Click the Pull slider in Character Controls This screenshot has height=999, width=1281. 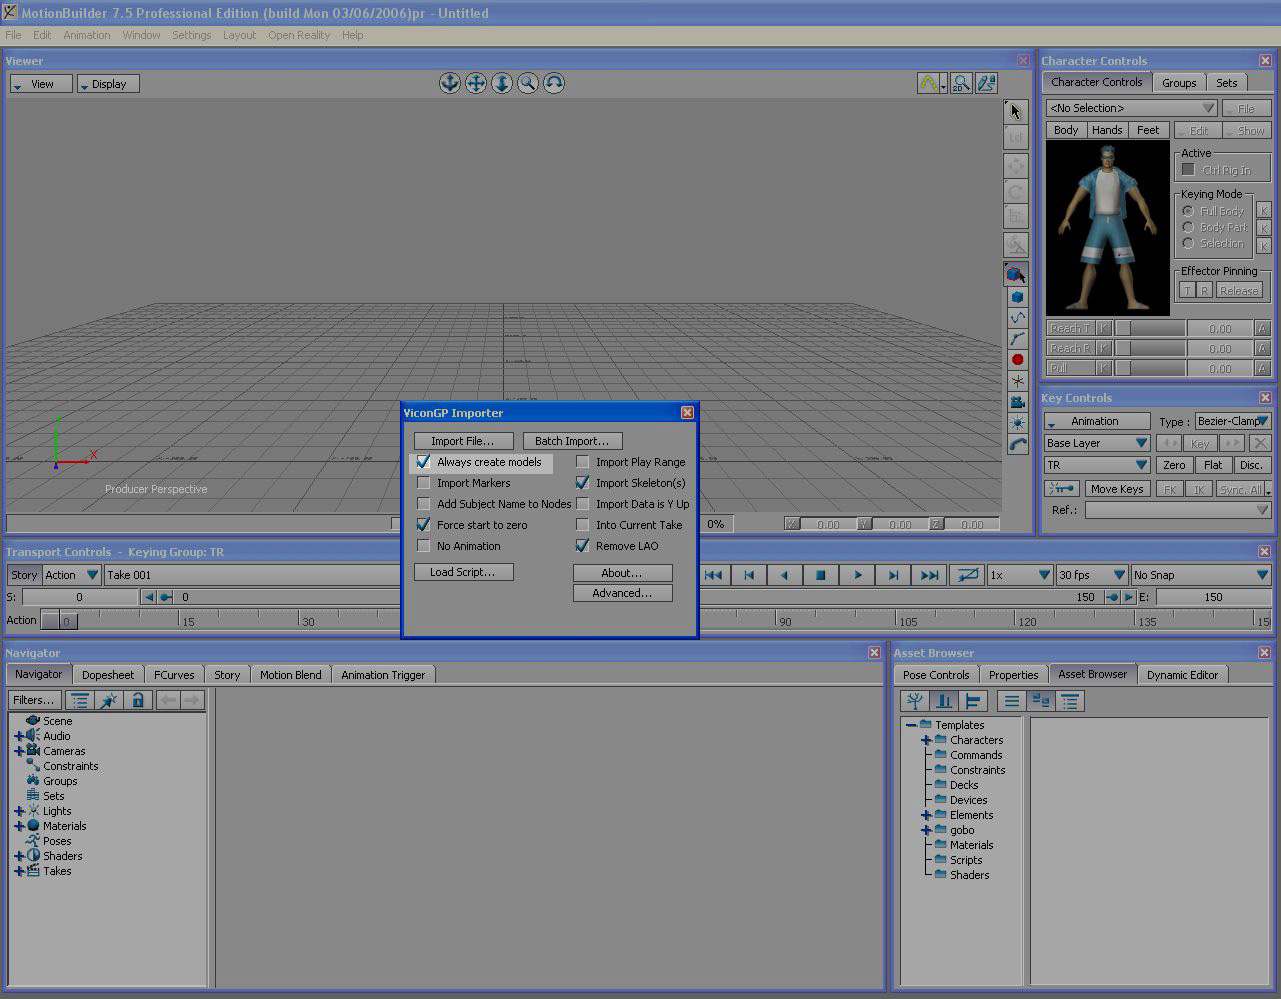coord(1150,368)
